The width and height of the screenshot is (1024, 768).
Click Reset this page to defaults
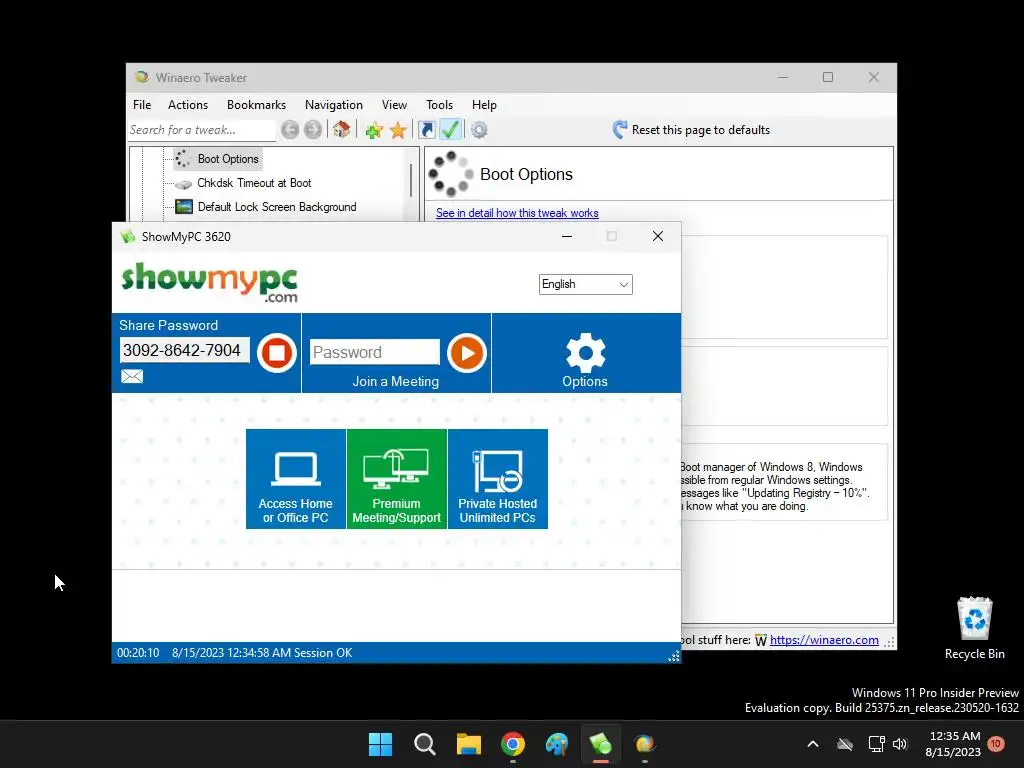pyautogui.click(x=692, y=130)
